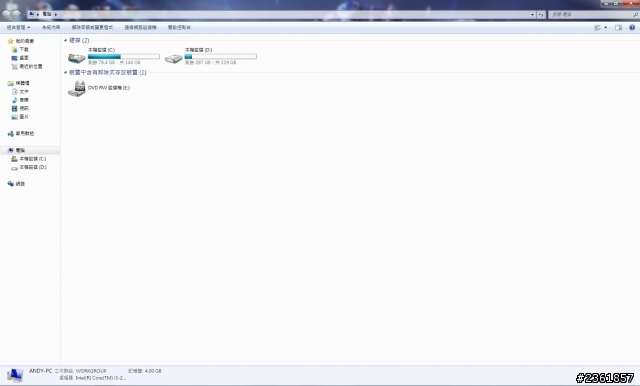Open the Pictures library in the sidebar
The image size is (640, 386).
[x=20, y=117]
